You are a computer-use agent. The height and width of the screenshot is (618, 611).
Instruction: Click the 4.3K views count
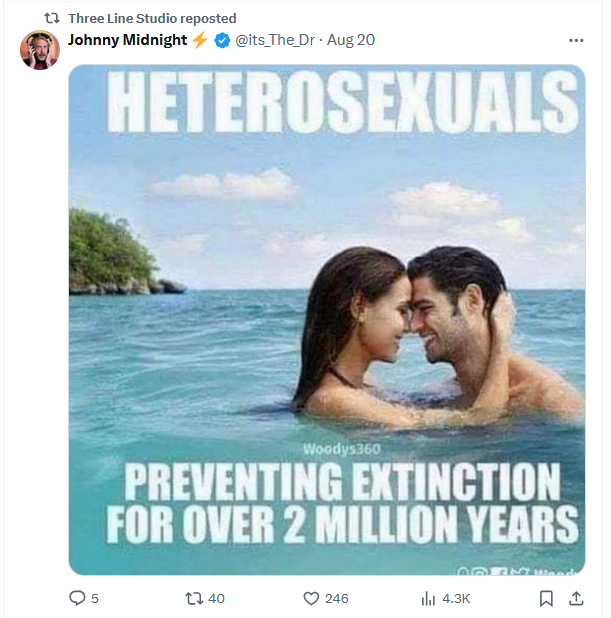coord(456,598)
